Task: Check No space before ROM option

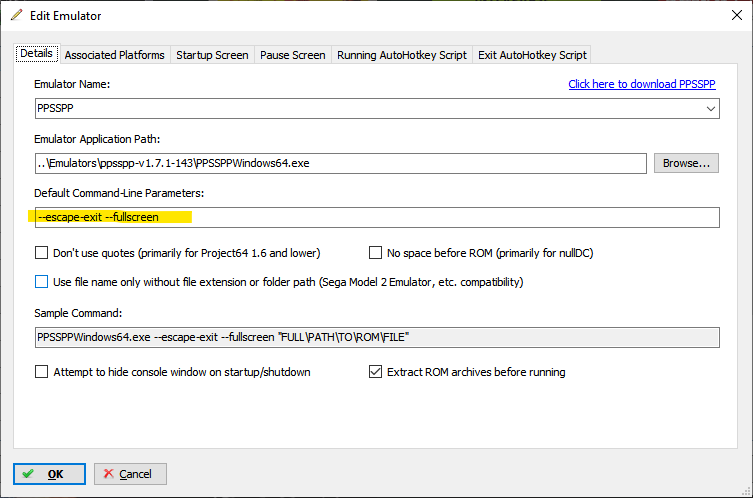Action: click(x=376, y=253)
